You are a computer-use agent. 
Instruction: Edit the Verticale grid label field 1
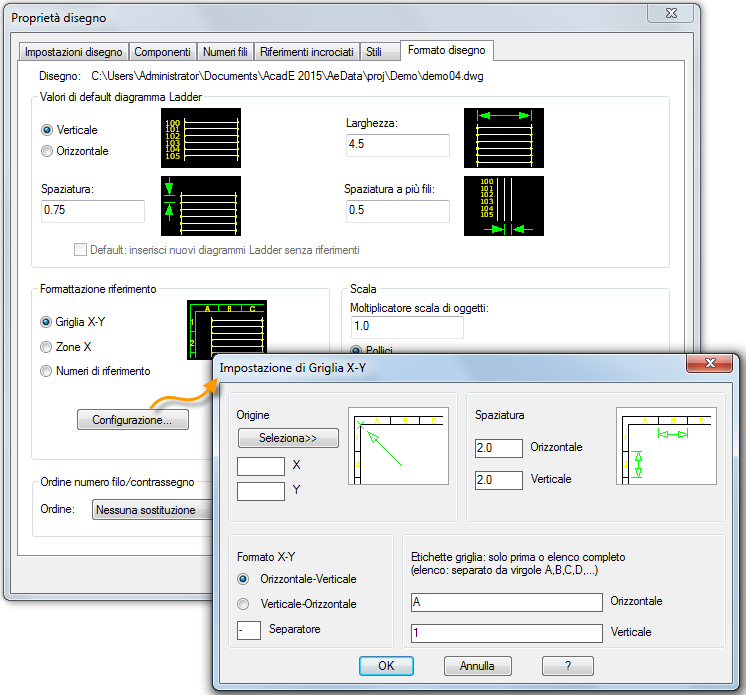pyautogui.click(x=507, y=633)
